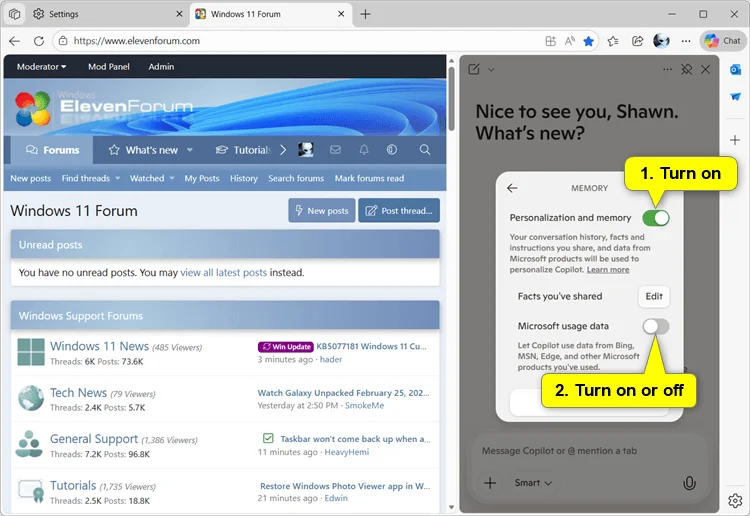View site information lock icon

click(63, 41)
